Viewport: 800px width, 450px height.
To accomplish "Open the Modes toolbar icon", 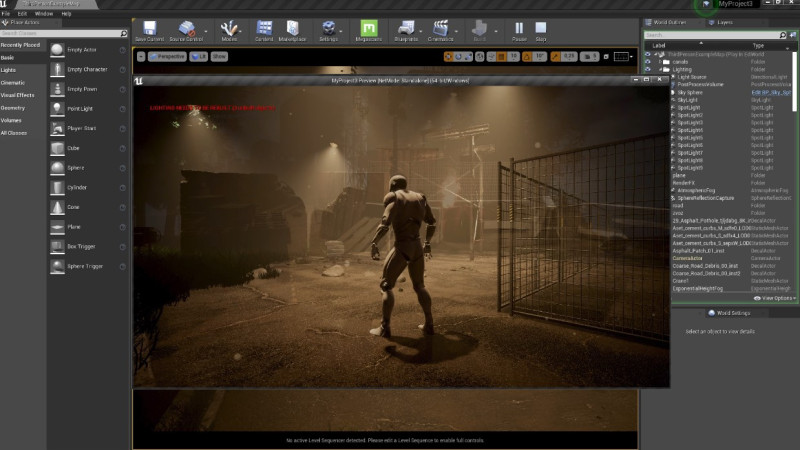I will click(229, 28).
